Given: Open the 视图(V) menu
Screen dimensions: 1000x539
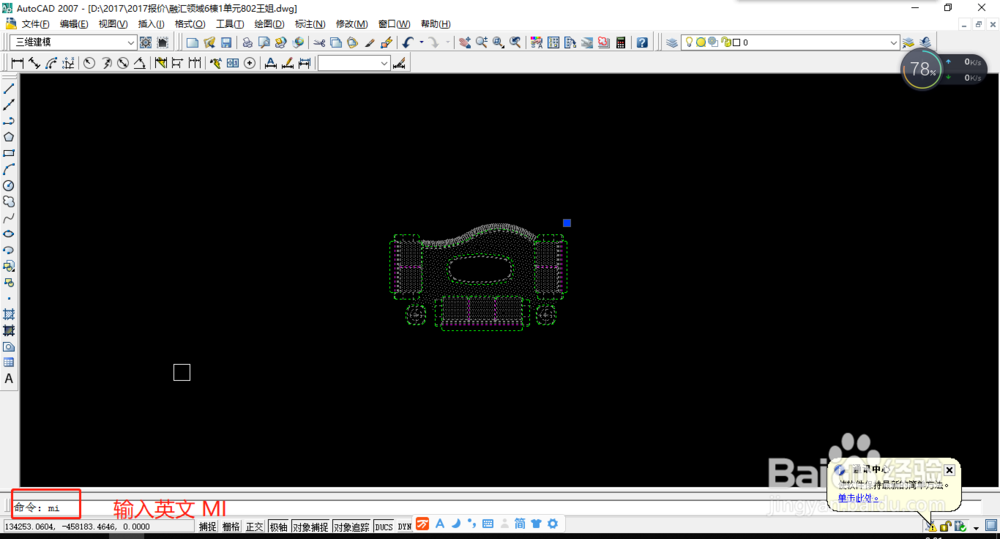Looking at the screenshot, I should 113,24.
